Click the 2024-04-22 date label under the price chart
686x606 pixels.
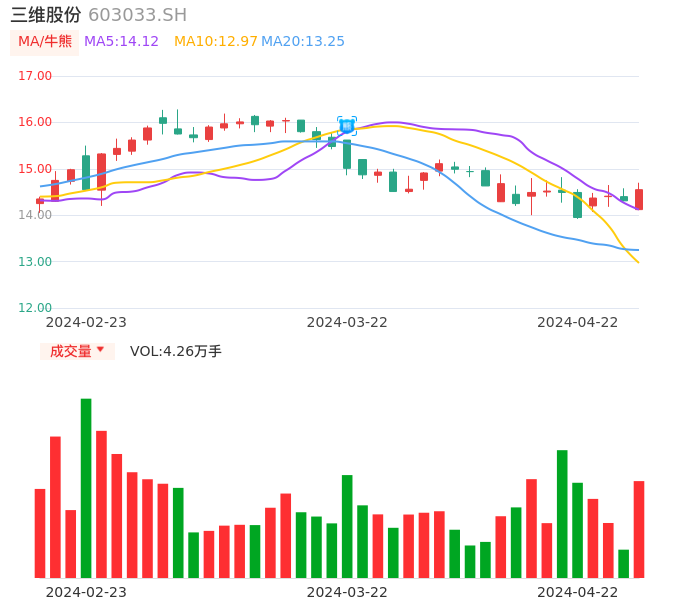[x=578, y=322]
